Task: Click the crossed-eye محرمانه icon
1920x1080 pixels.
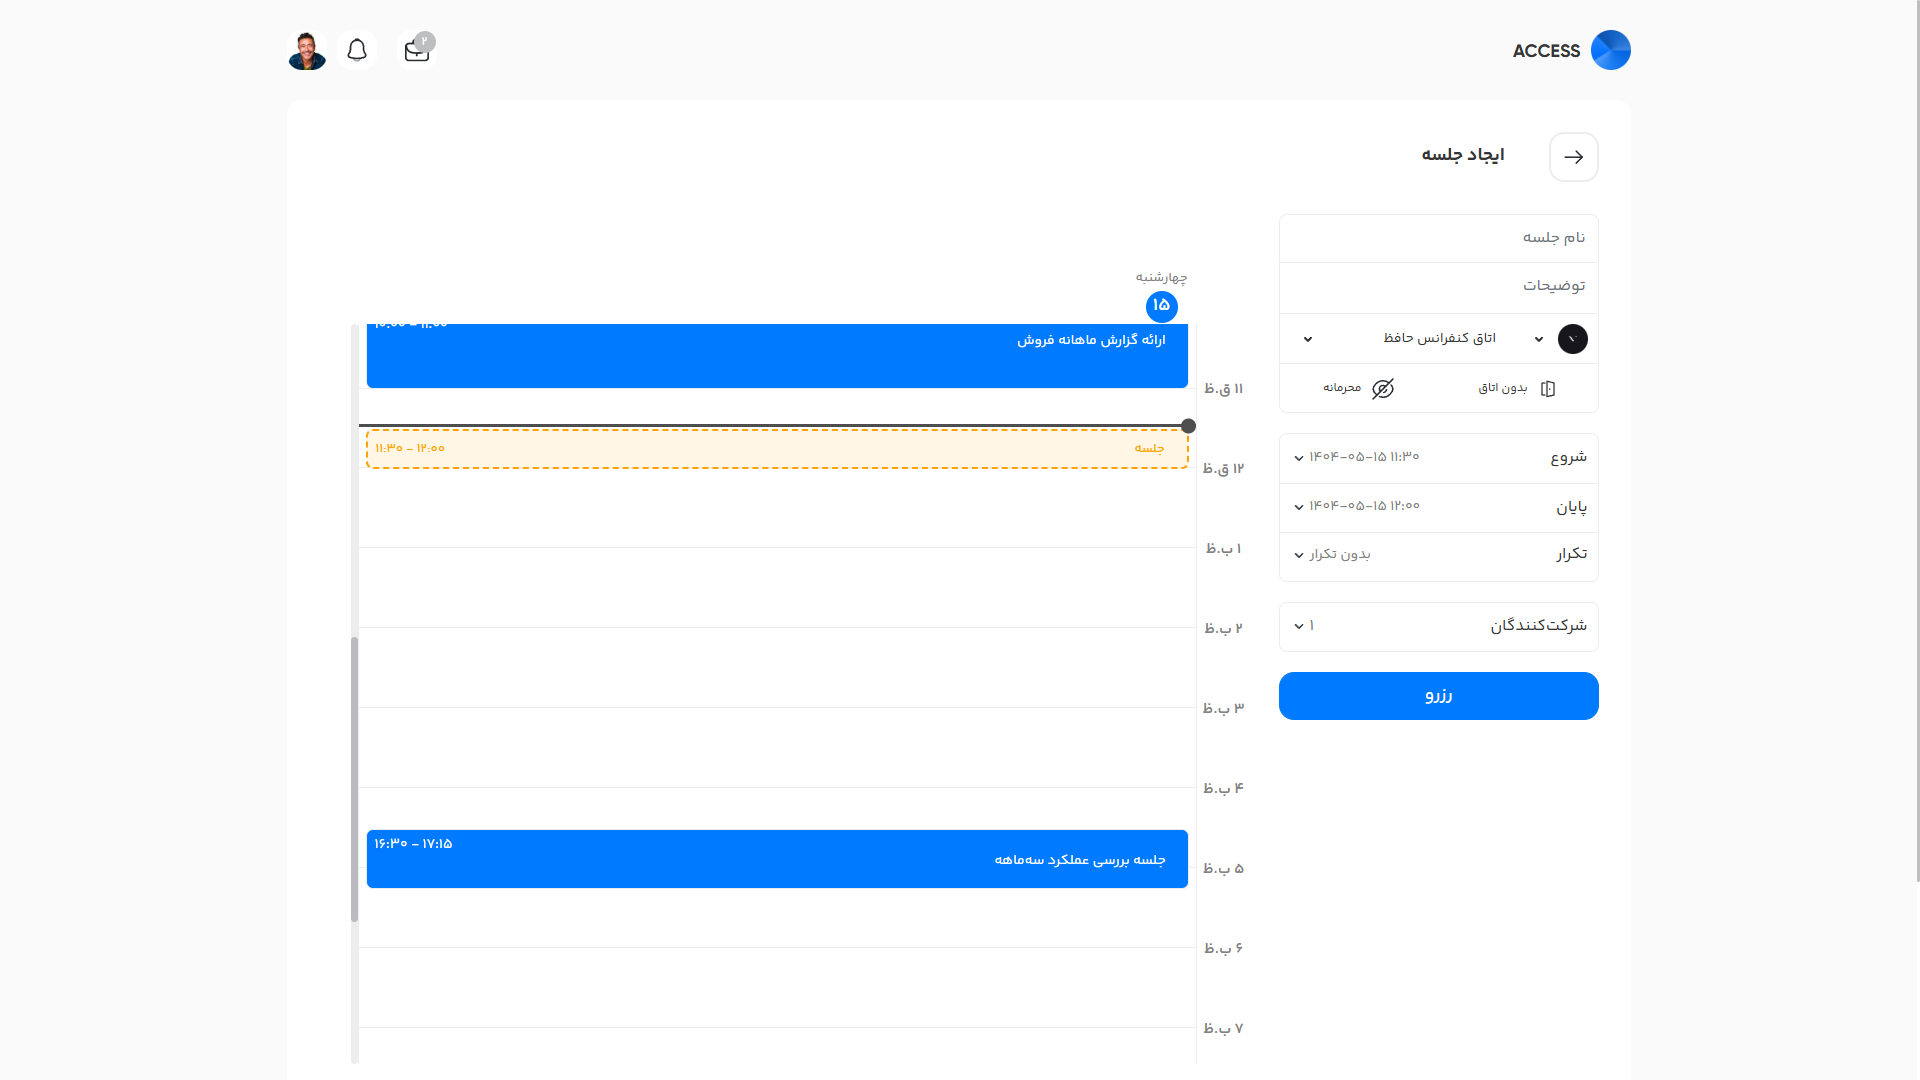Action: [1383, 388]
